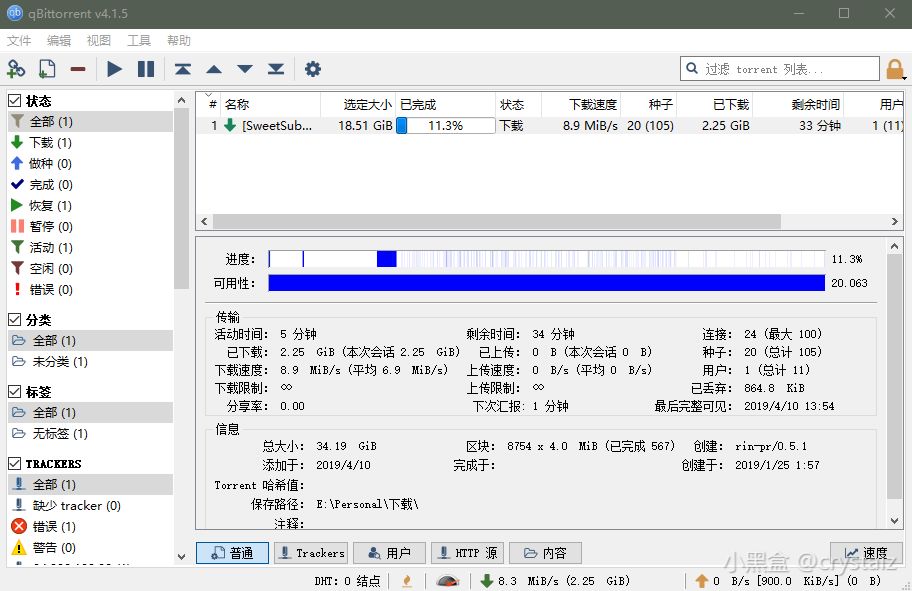Toggle the 分类 section checkbox
This screenshot has width=912, height=591.
click(x=14, y=319)
